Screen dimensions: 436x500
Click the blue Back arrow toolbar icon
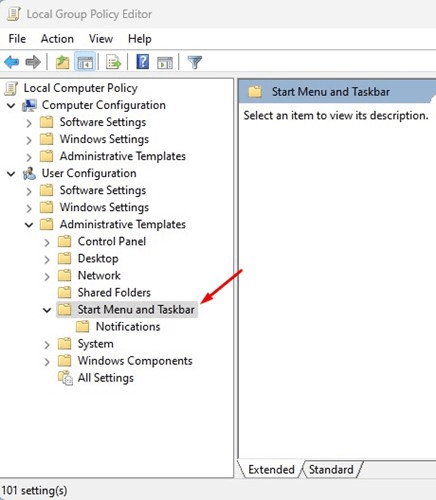[12, 62]
